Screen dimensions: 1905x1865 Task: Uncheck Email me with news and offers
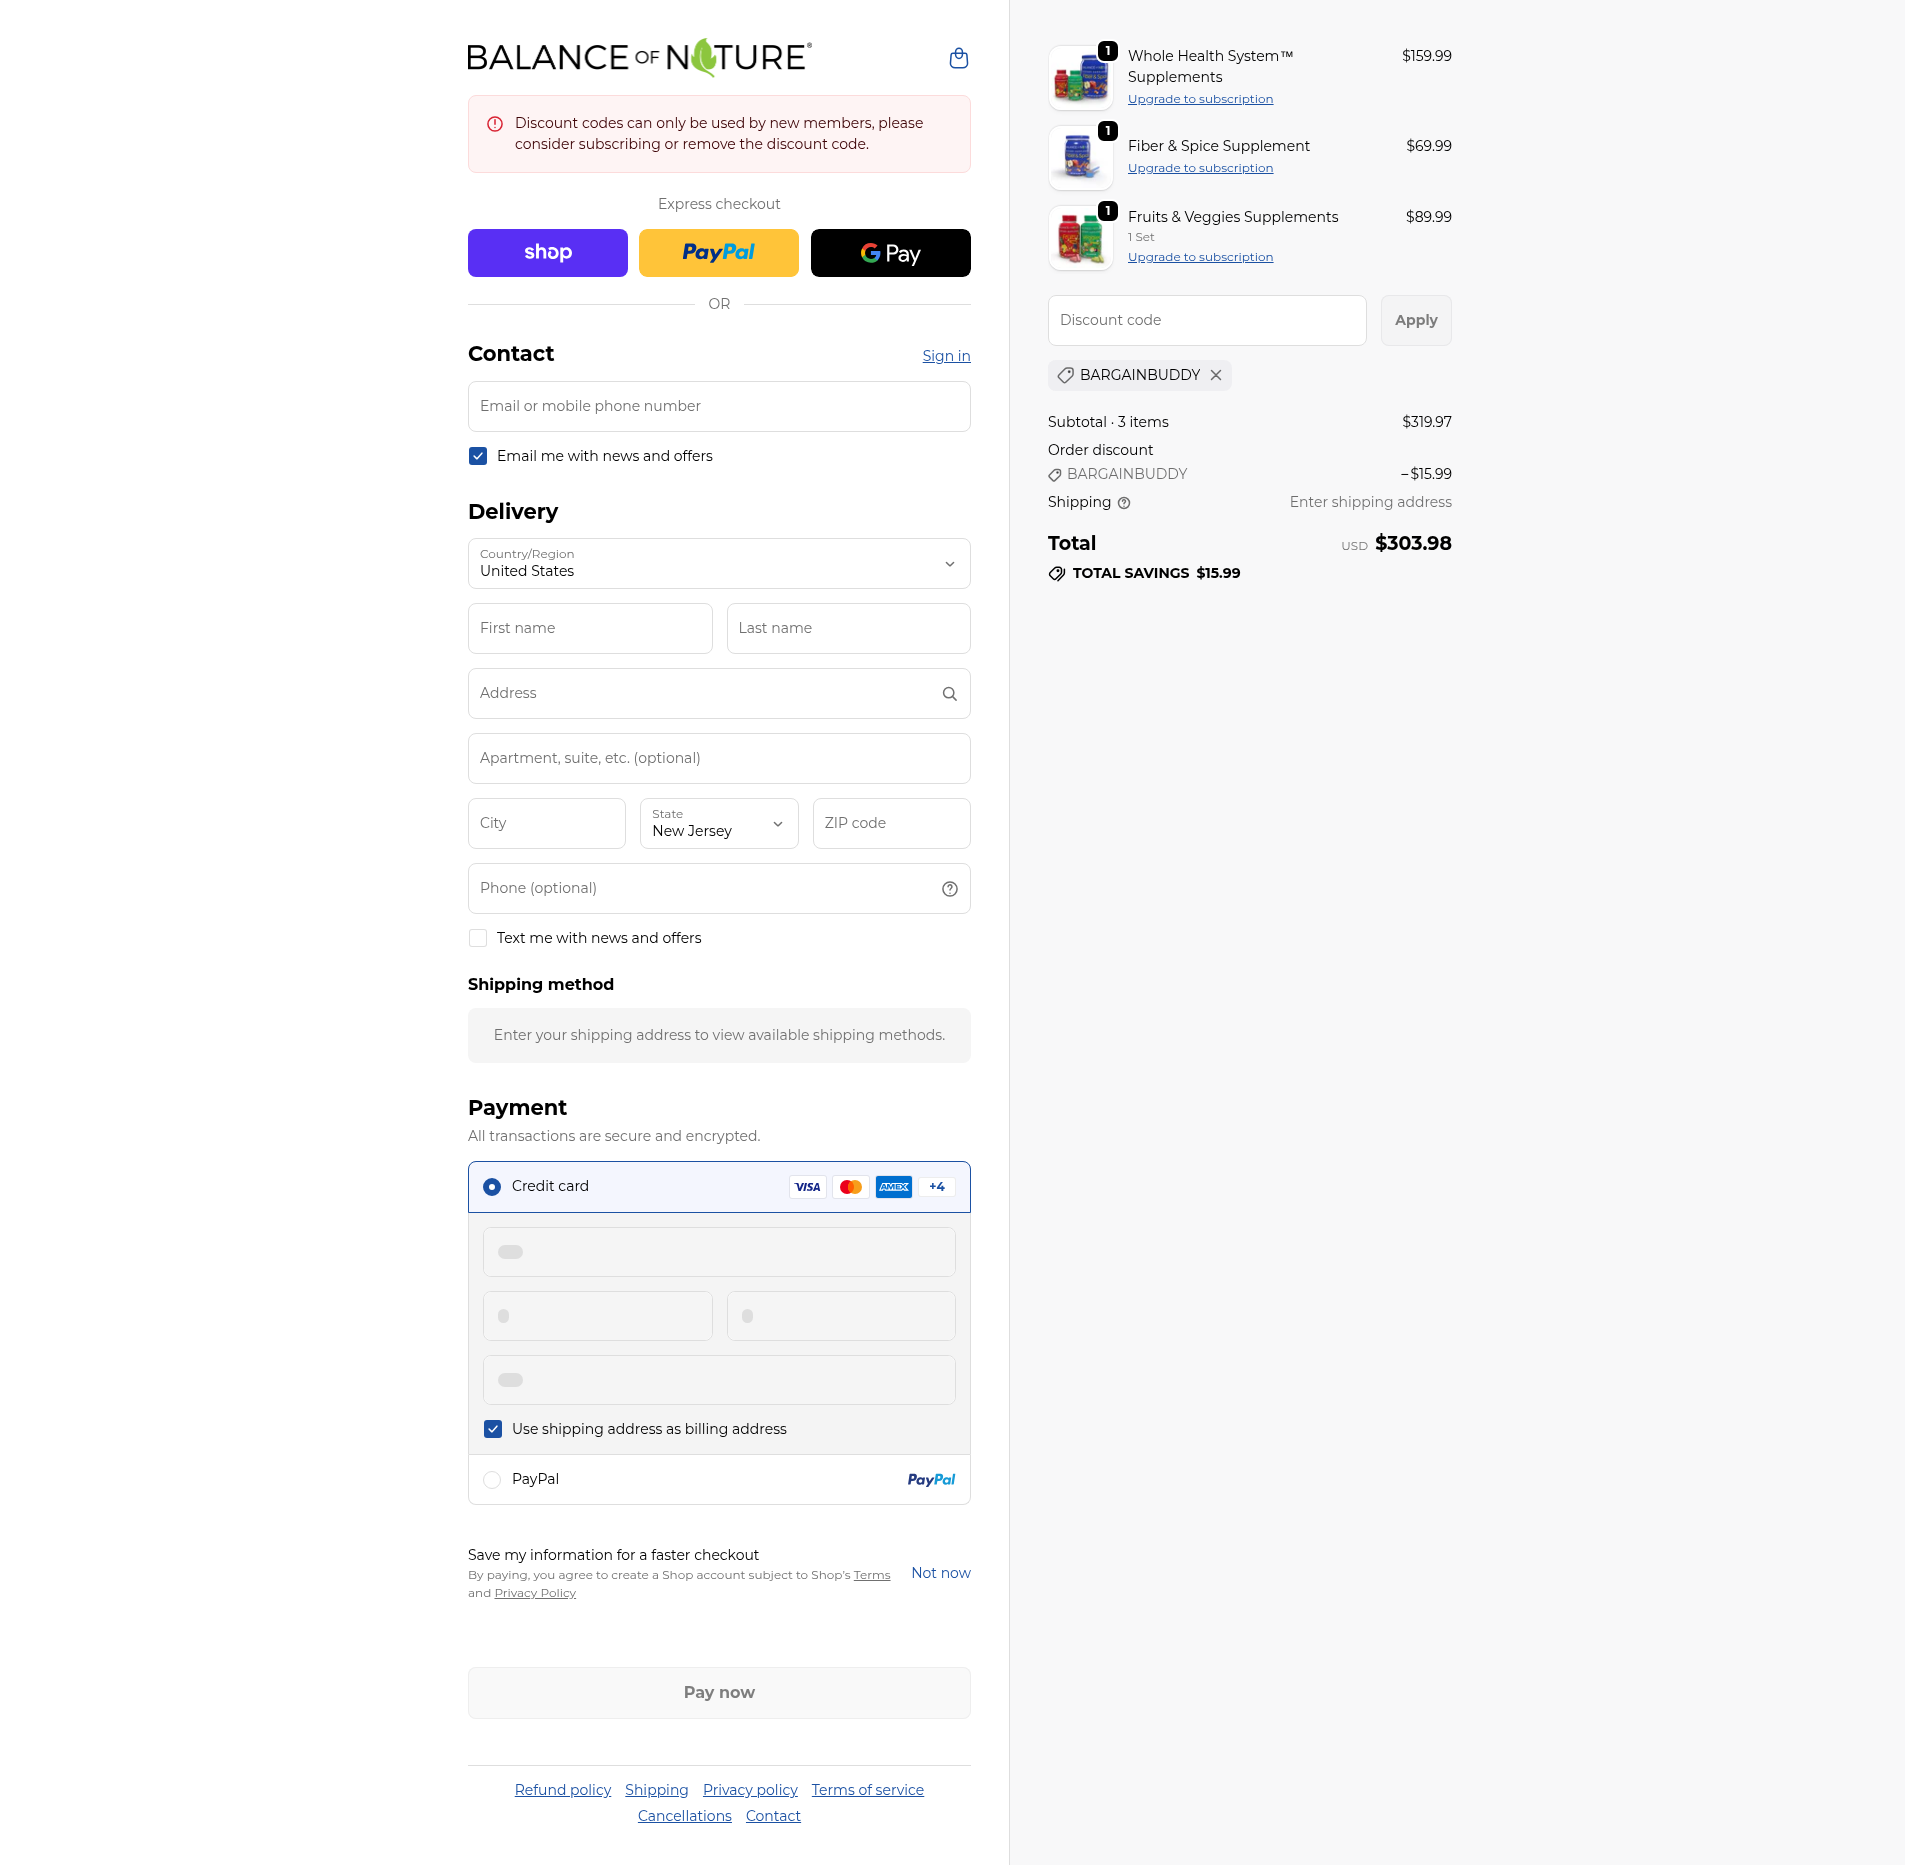coord(478,456)
